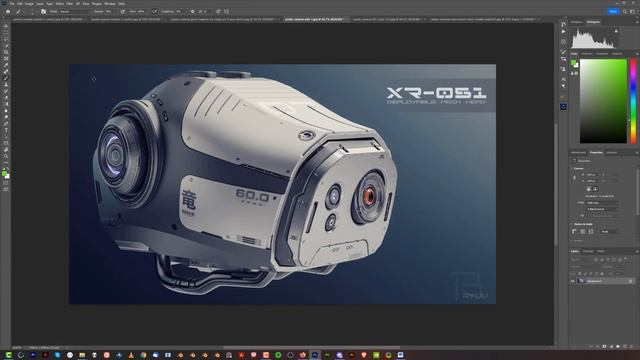Toggle Quick Mask mode

click(x=6, y=182)
